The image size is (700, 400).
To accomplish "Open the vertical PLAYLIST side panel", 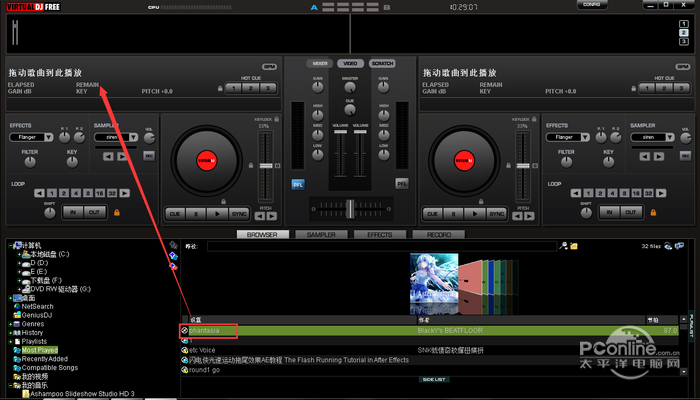I will click(x=692, y=328).
